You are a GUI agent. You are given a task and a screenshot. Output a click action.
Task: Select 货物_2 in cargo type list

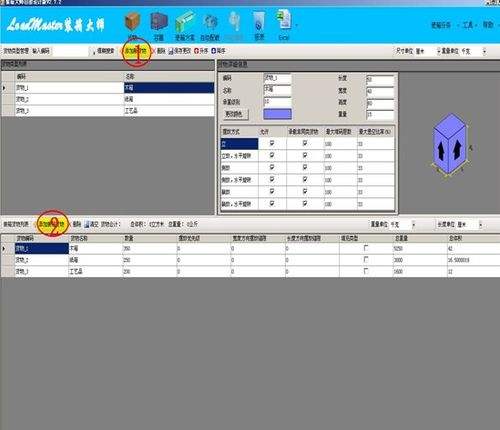coord(69,99)
